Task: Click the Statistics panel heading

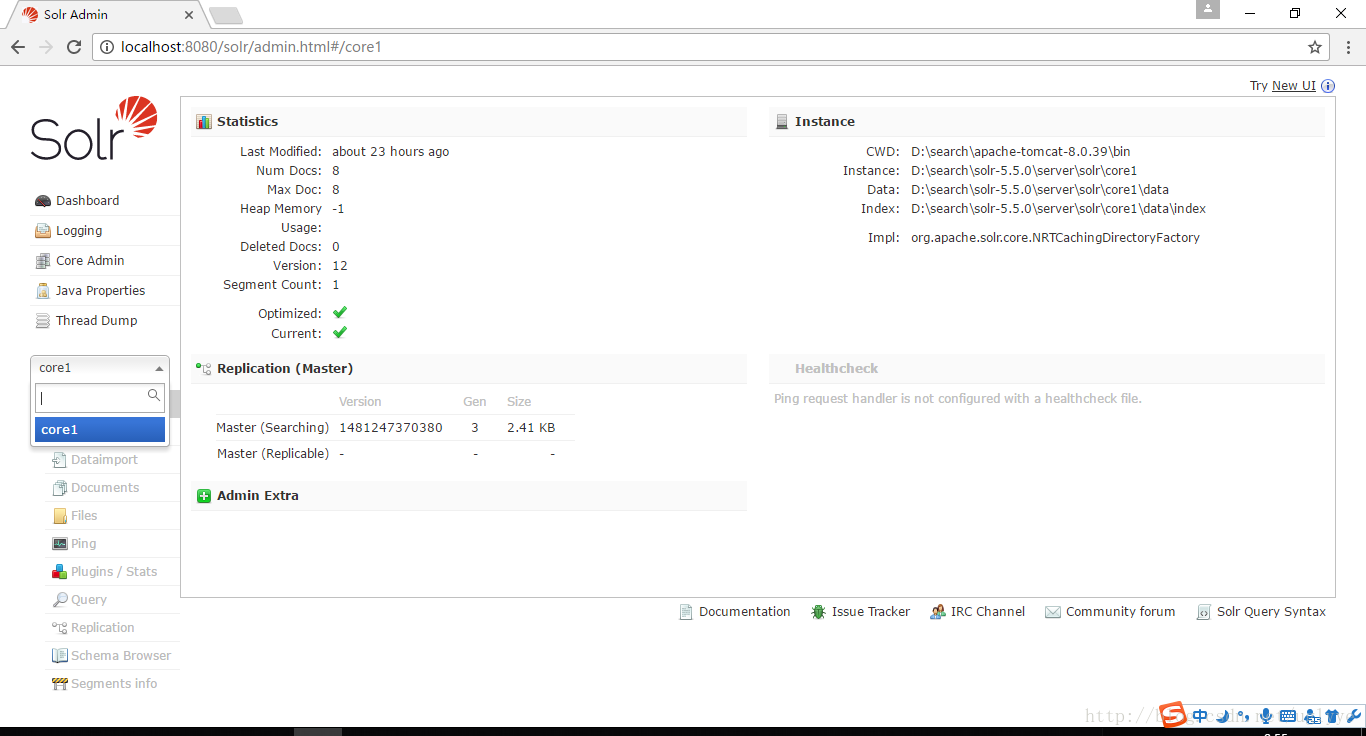Action: click(247, 122)
